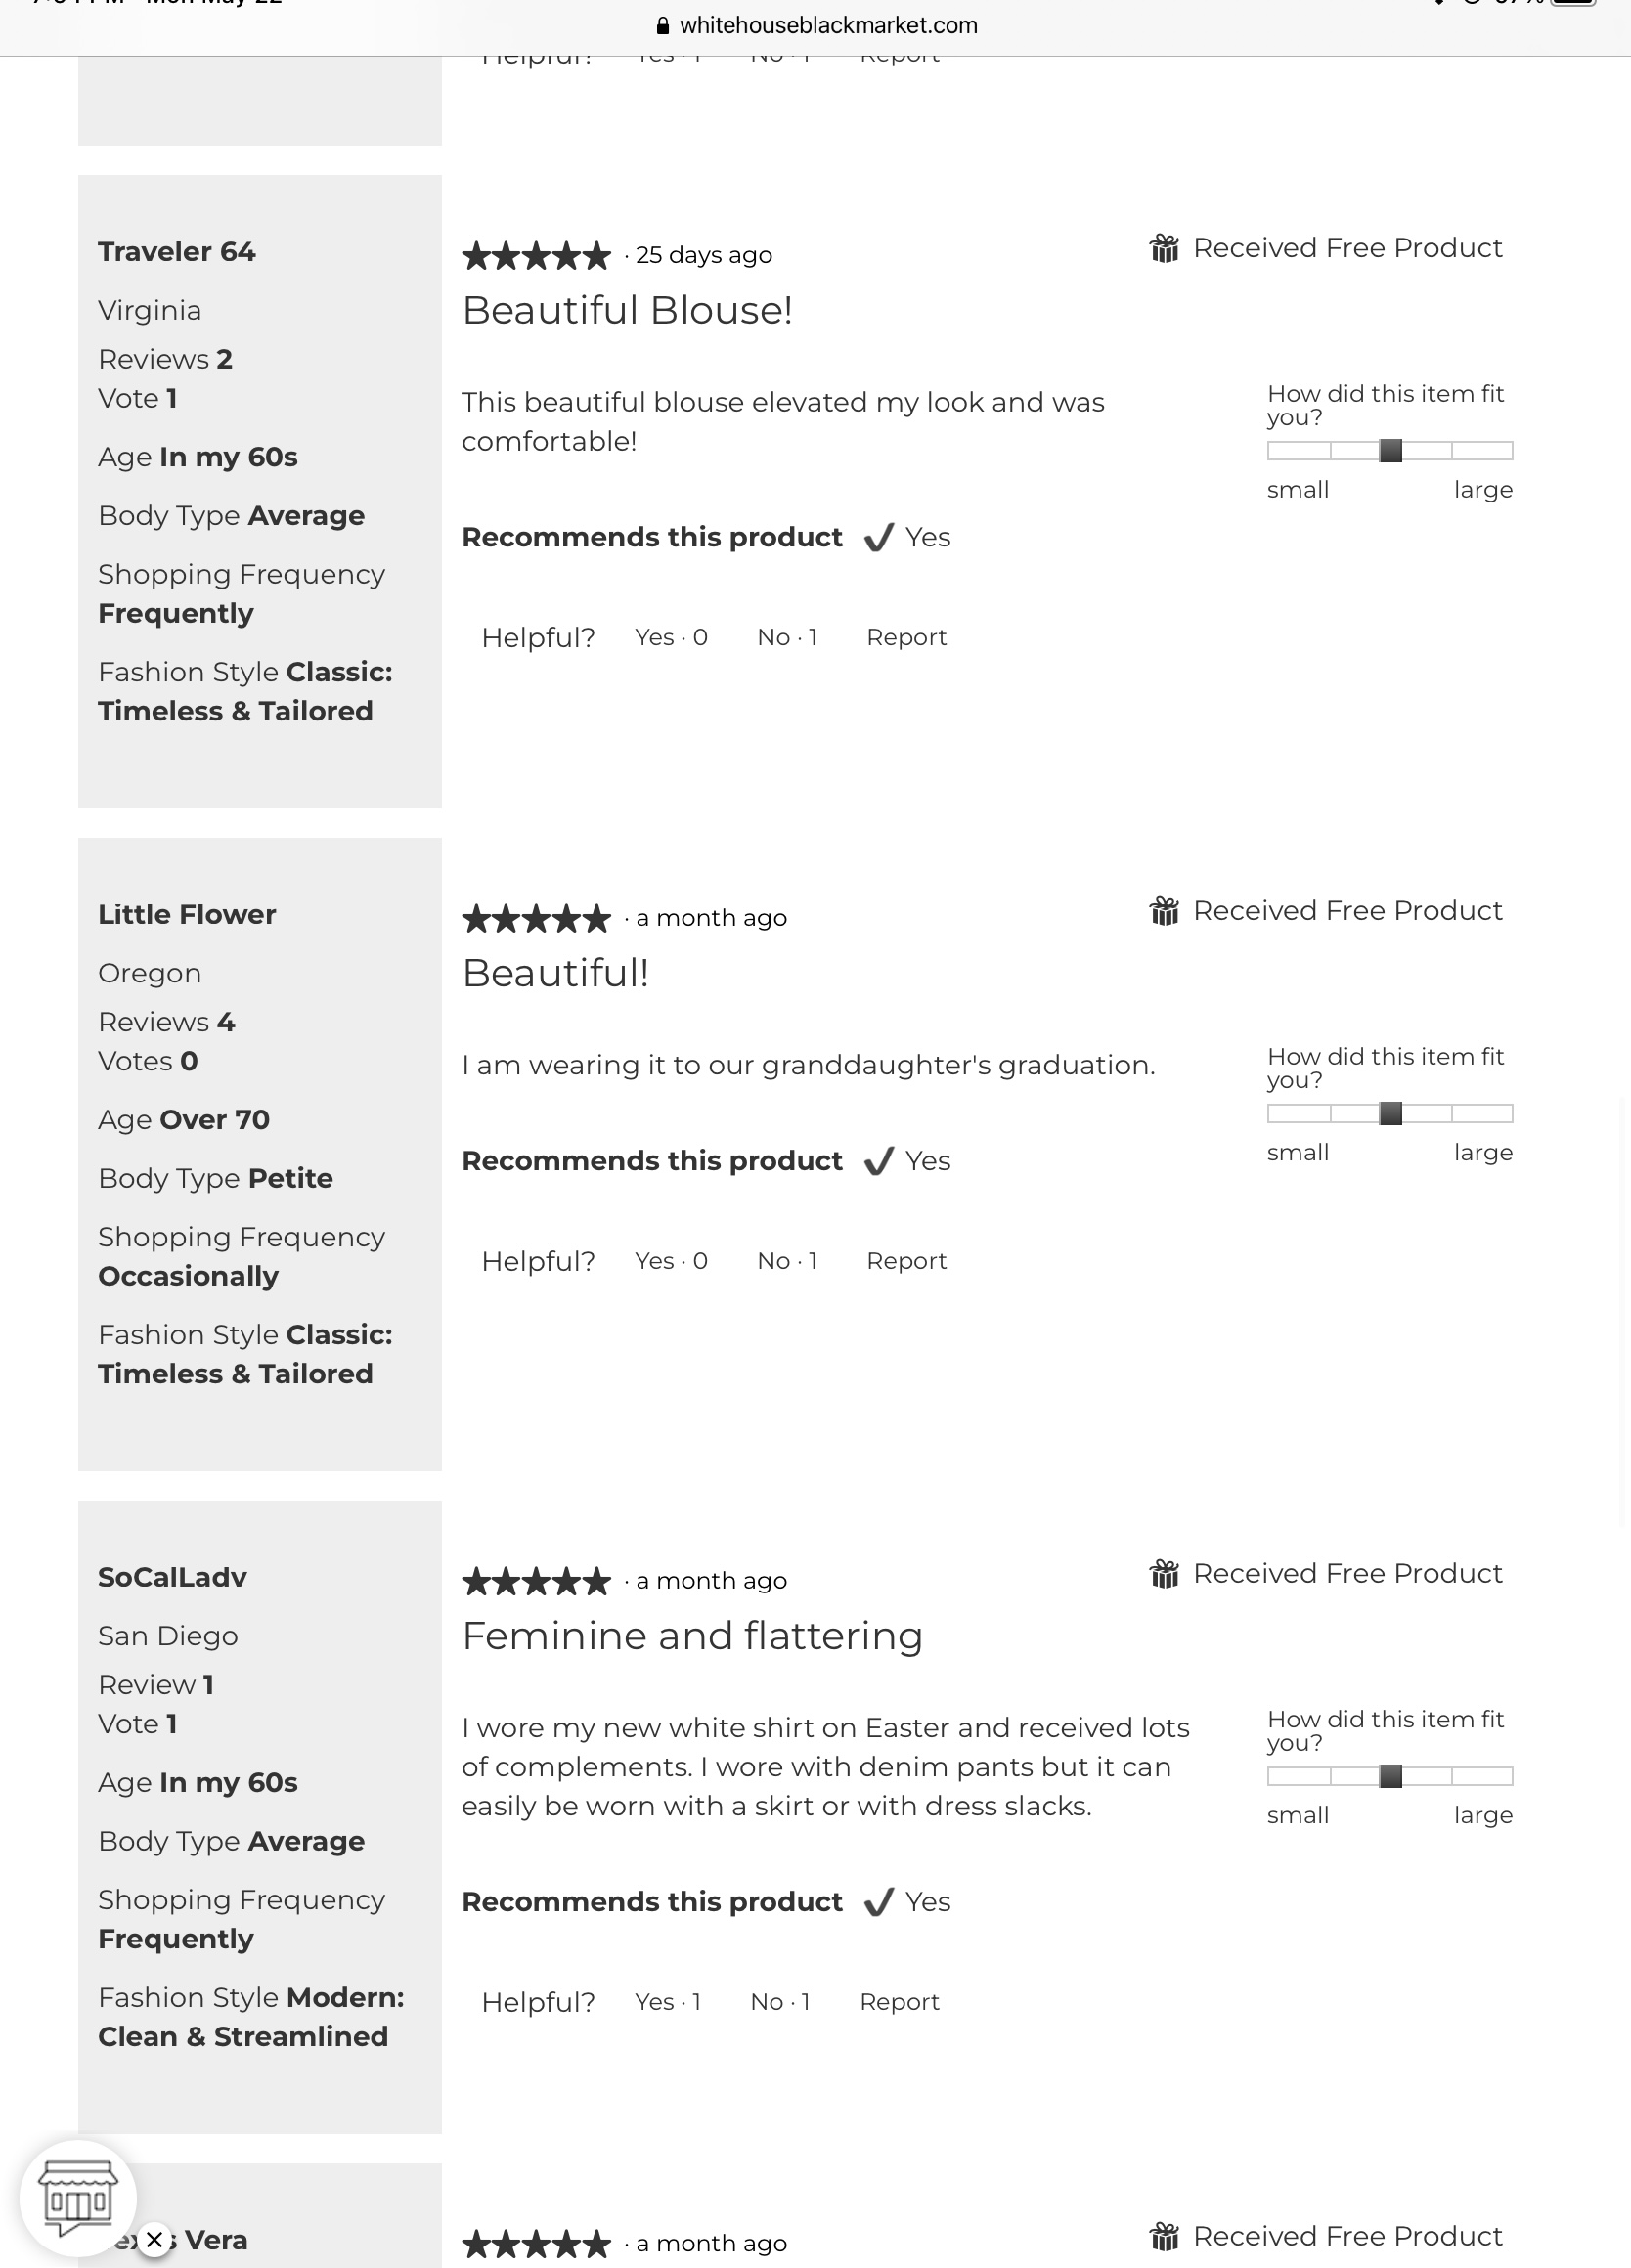Click the fit slider in Traveler 64's review
This screenshot has width=1631, height=2268.
[x=1390, y=451]
